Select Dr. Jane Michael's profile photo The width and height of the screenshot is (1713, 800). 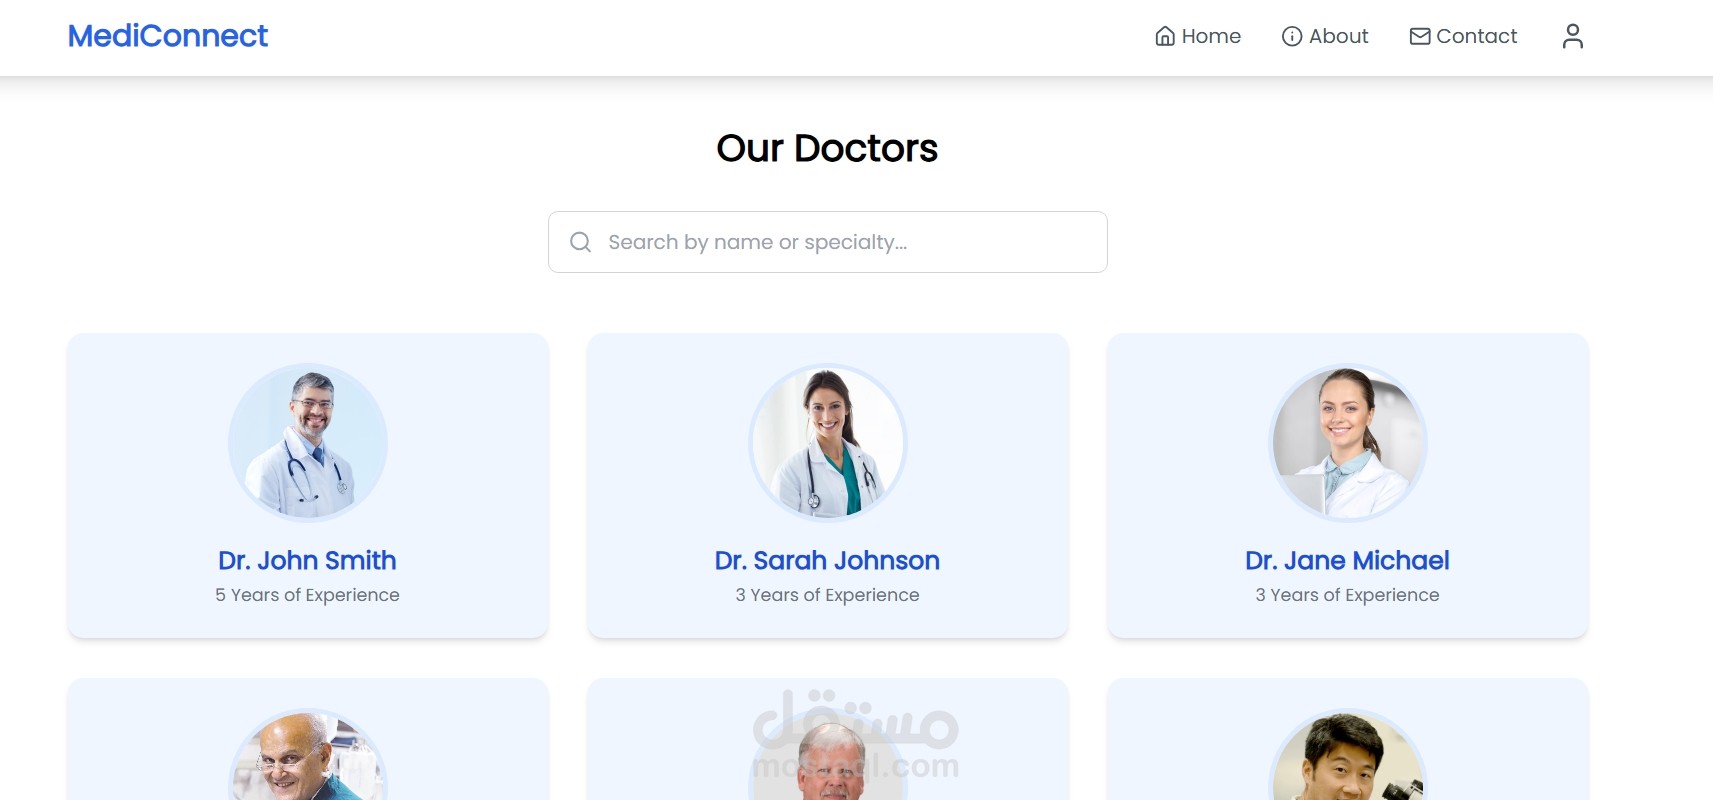pyautogui.click(x=1348, y=443)
